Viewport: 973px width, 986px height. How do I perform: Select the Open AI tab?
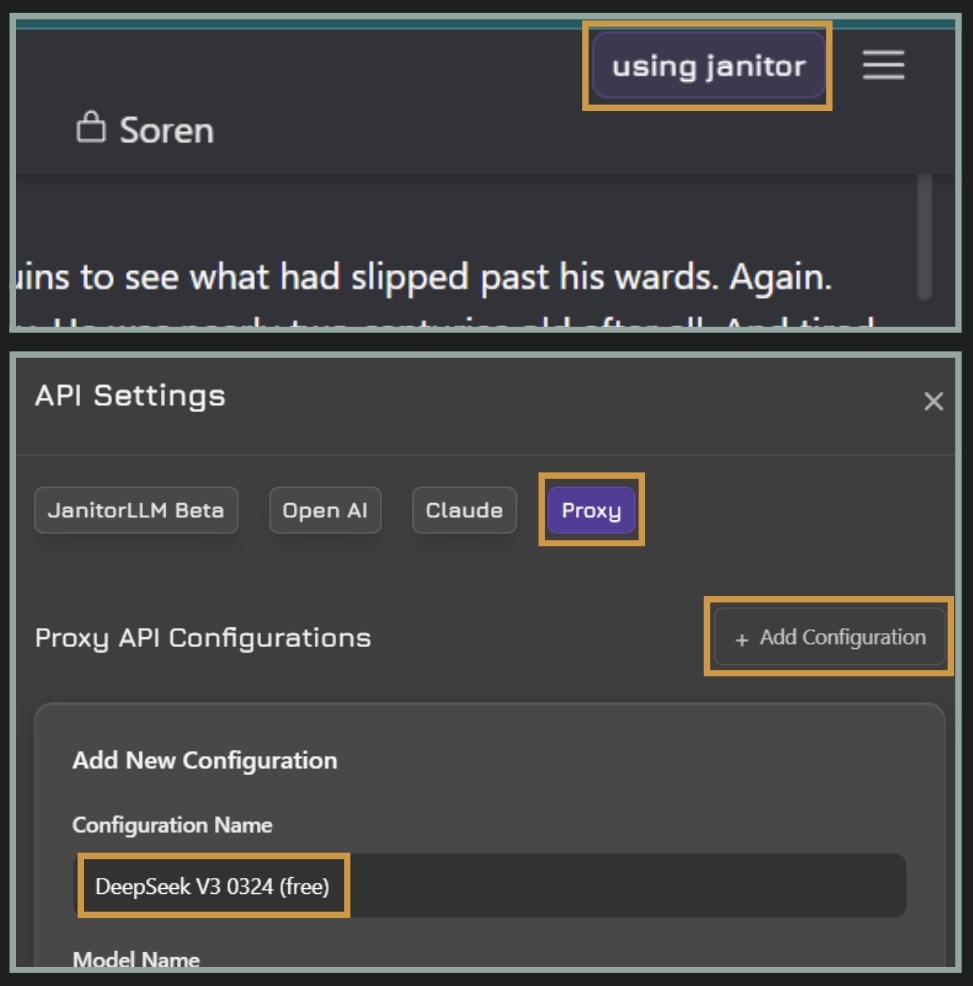coord(324,510)
